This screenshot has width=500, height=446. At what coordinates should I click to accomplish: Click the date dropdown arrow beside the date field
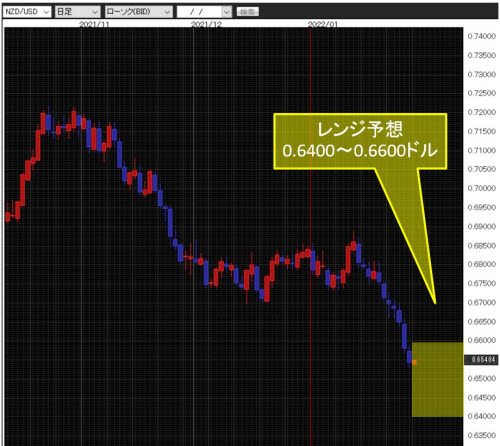point(227,12)
